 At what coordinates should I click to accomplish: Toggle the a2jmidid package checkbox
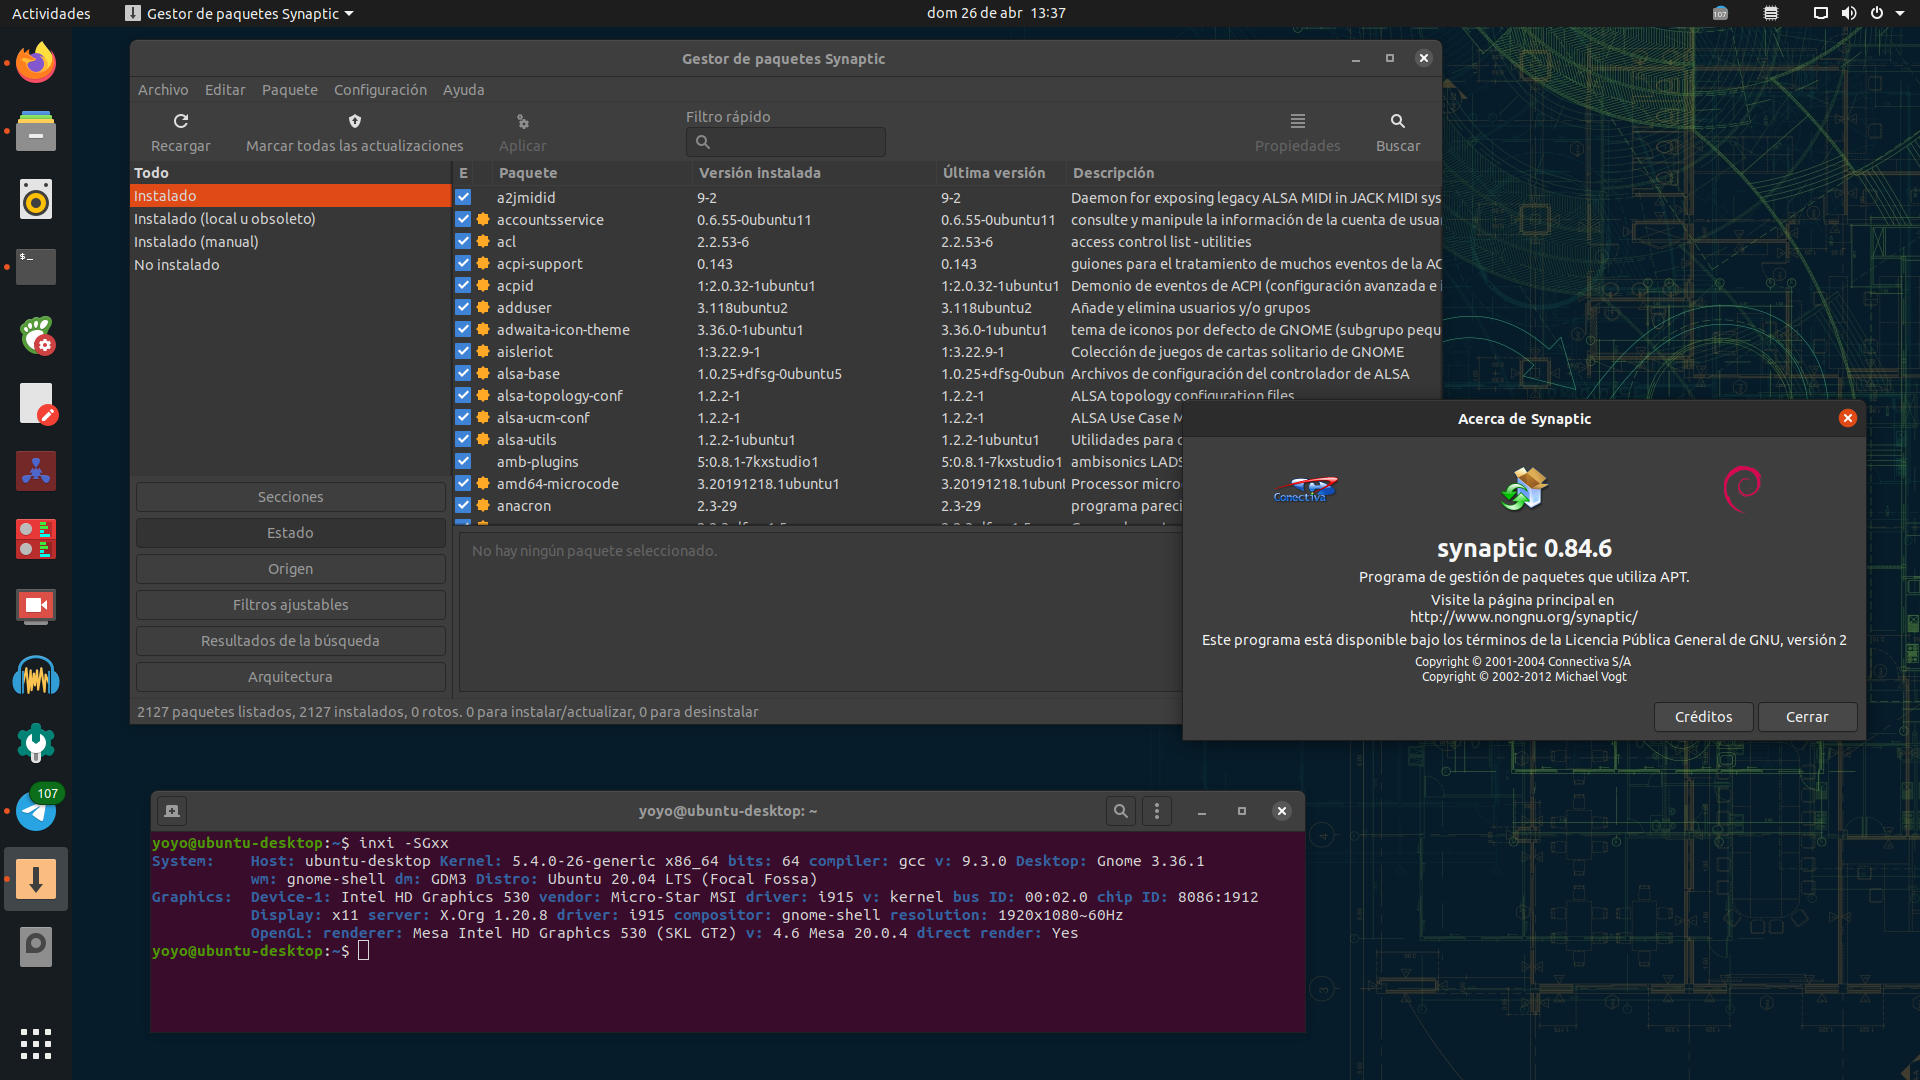463,198
